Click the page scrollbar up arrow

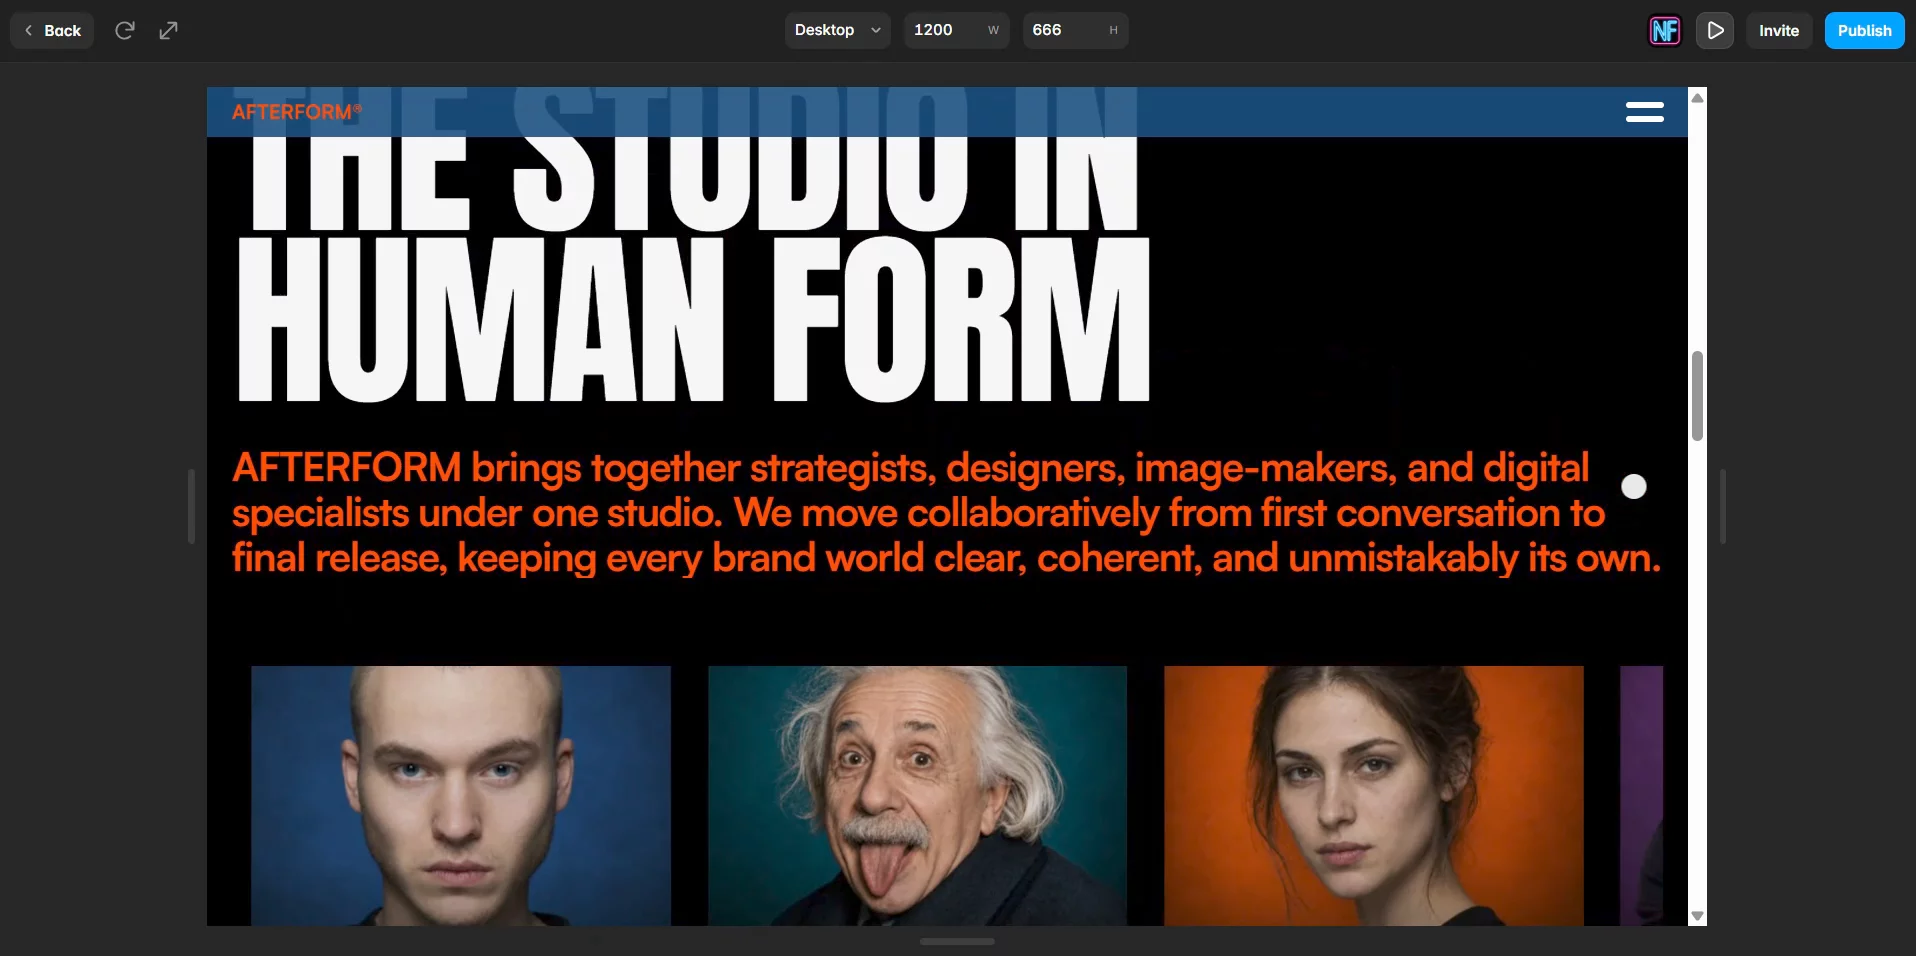click(1697, 97)
